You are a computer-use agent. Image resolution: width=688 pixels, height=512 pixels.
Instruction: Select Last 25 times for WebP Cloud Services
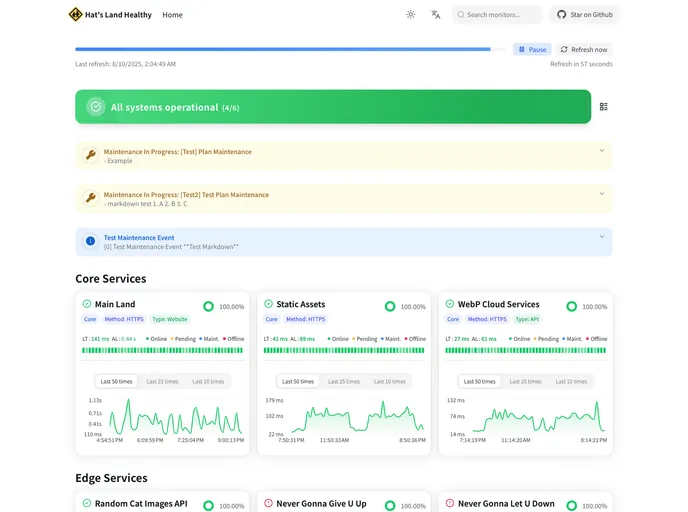(x=525, y=381)
